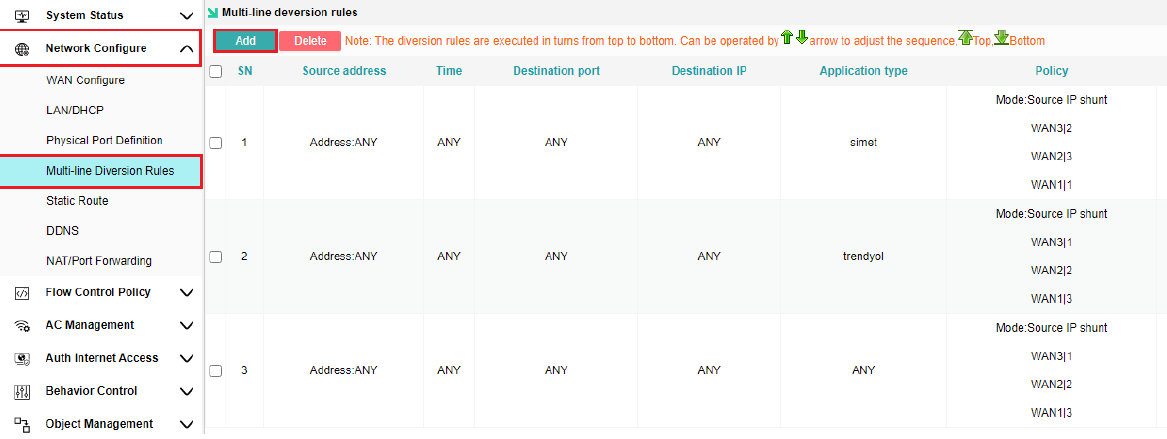1167x439 pixels.
Task: Click the Object Management icon
Action: (22, 424)
